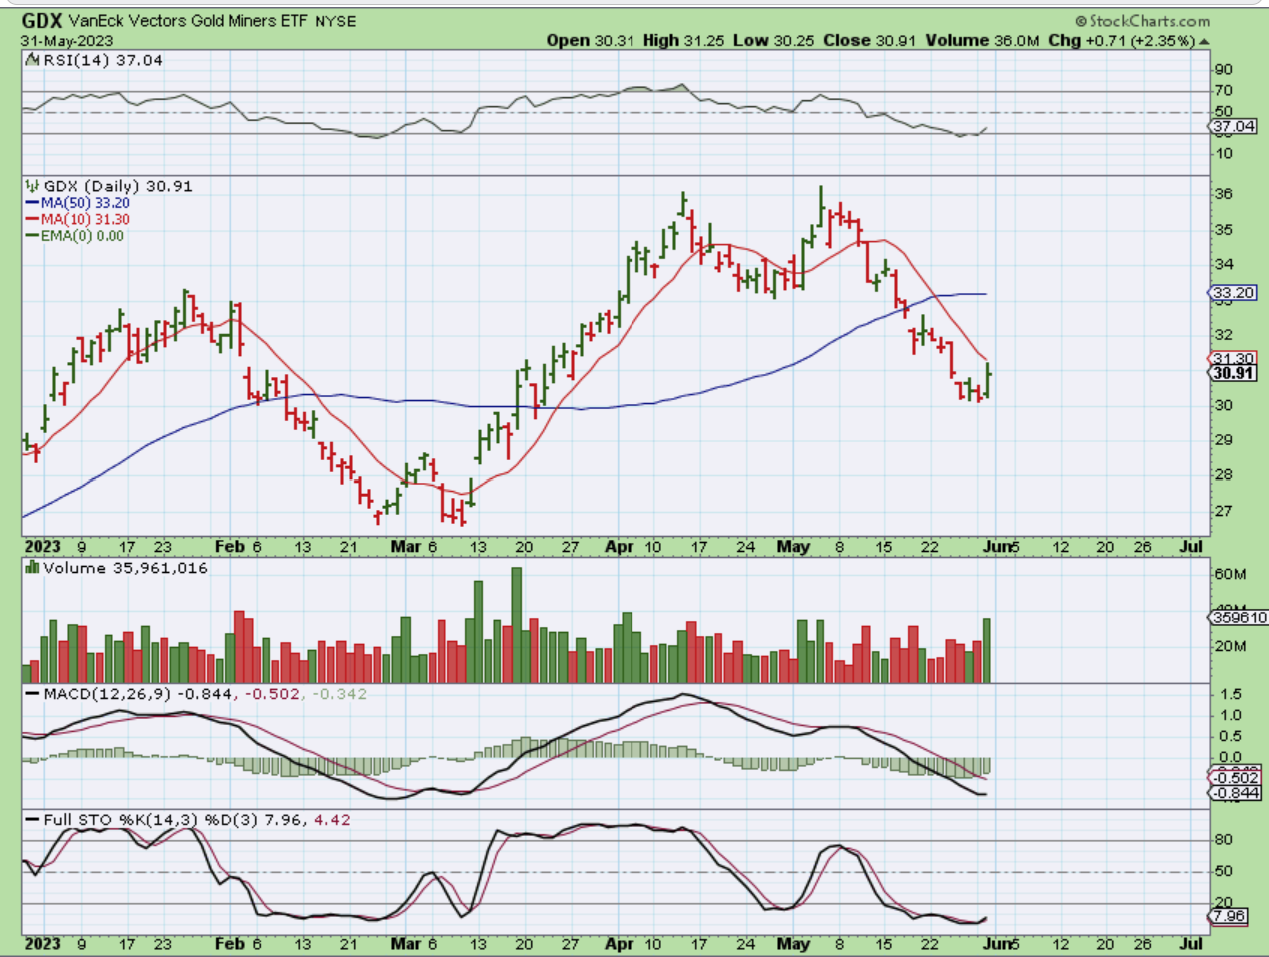Click the blue line marker beside MA(50)
This screenshot has width=1269, height=957.
coord(33,203)
